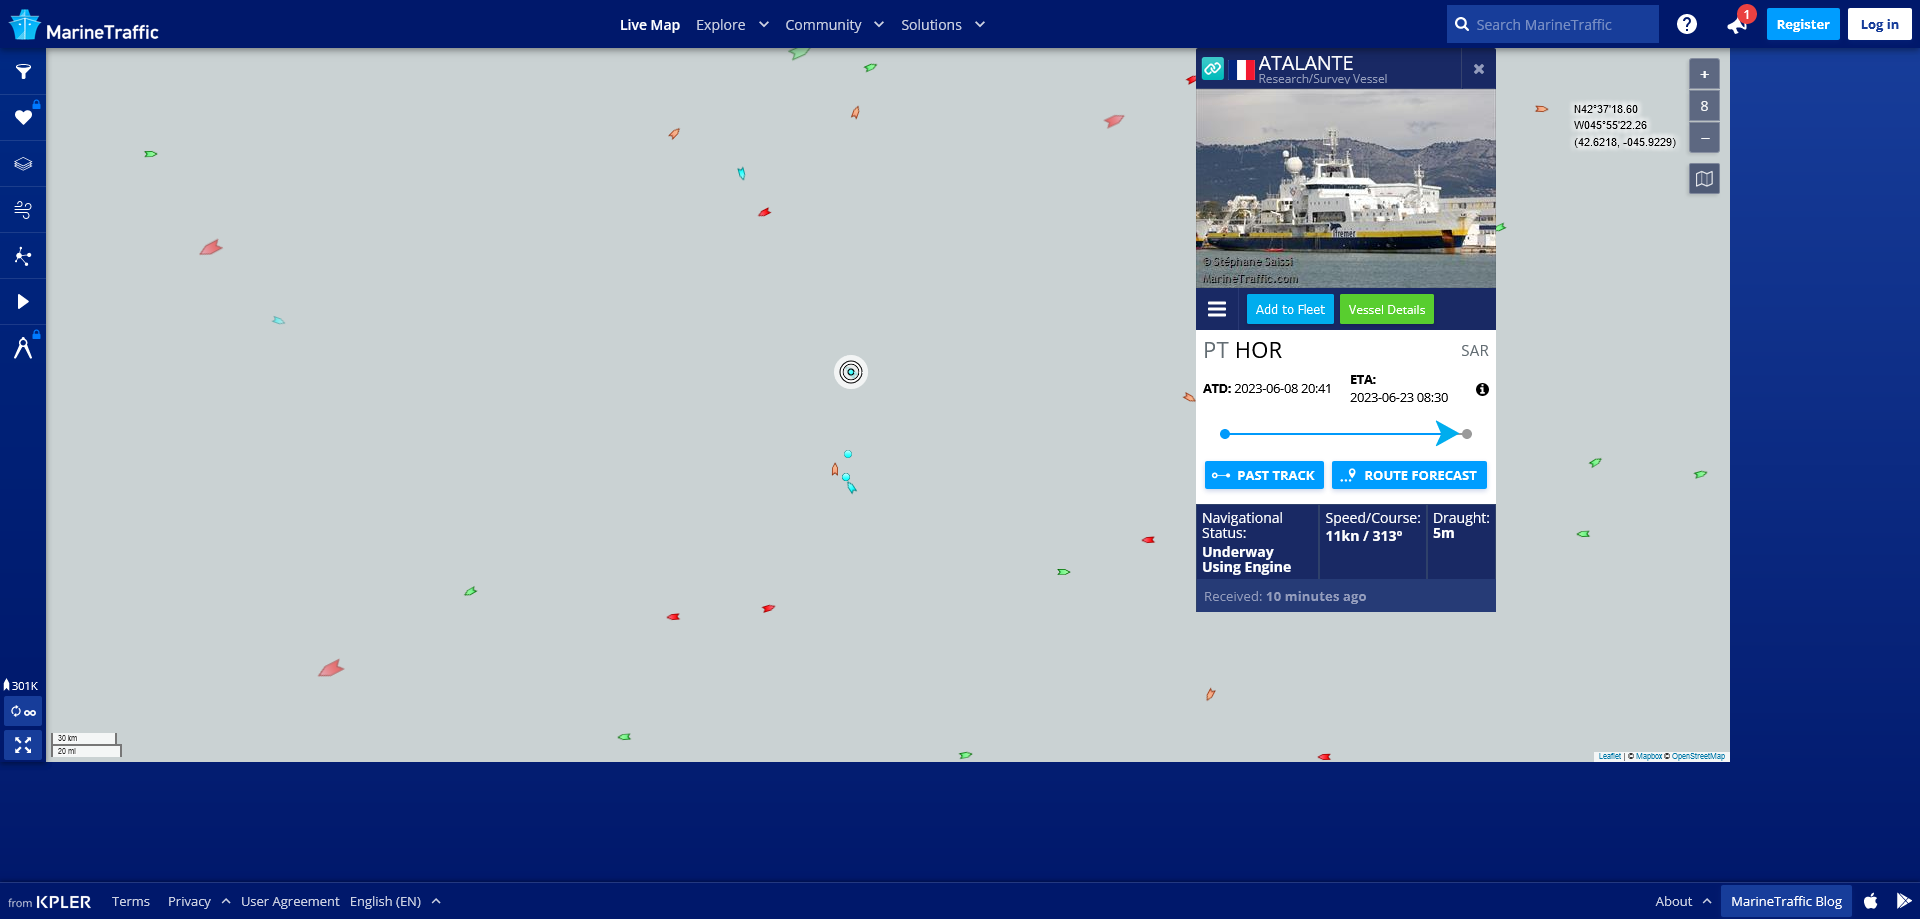
Task: Click the playback triangle icon in sidebar
Action: pyautogui.click(x=23, y=302)
